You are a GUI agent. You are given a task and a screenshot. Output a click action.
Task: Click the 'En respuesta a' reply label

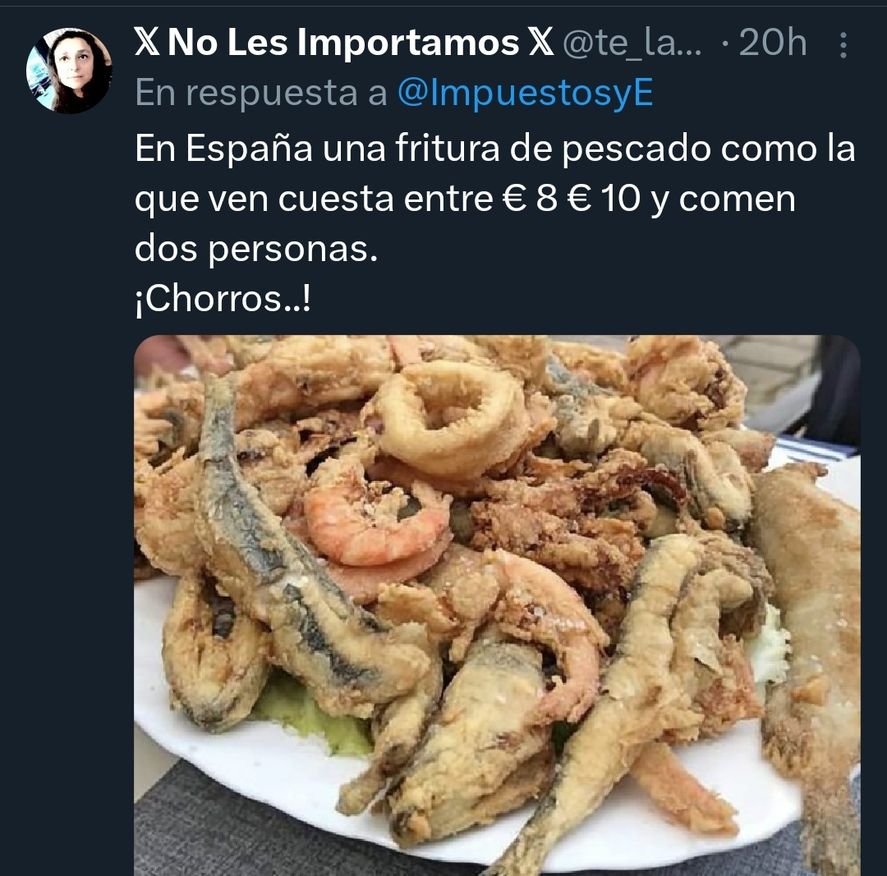(261, 93)
